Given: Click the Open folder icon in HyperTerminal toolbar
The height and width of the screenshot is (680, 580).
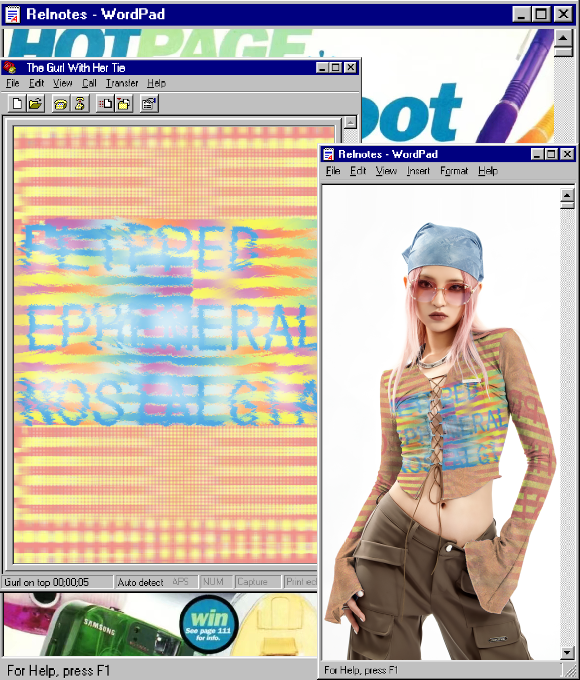Looking at the screenshot, I should click(36, 104).
